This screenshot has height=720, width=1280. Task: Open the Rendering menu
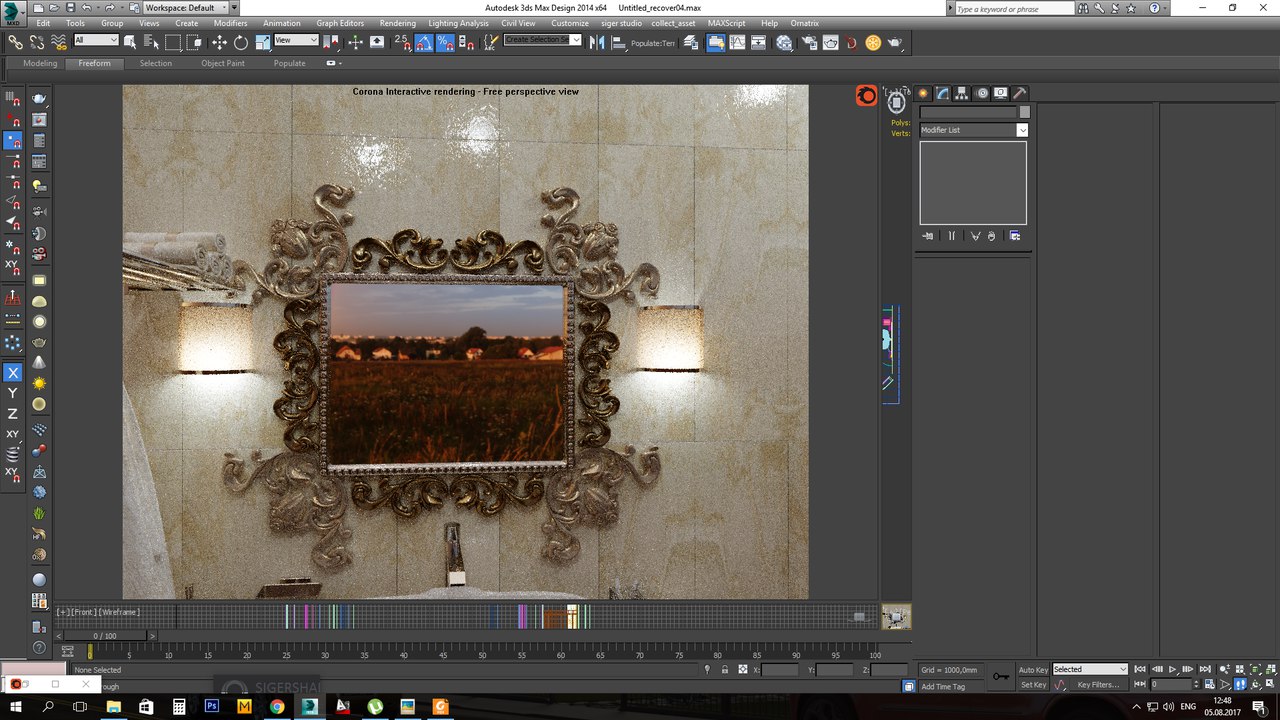(397, 23)
